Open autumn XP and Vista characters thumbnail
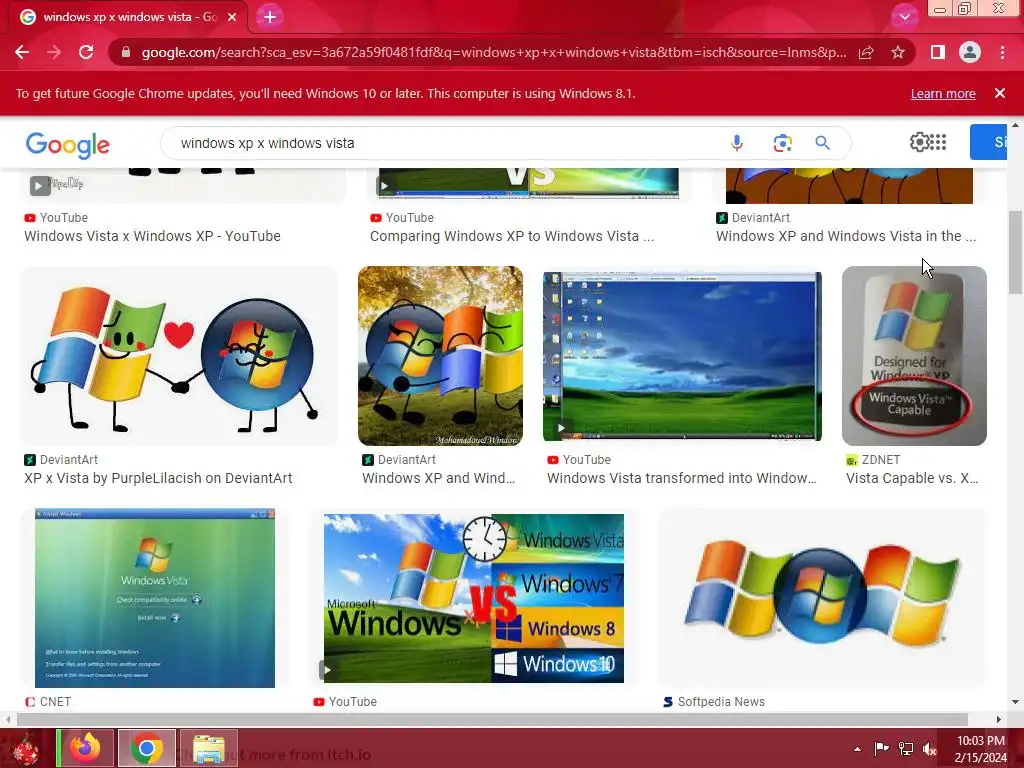The height and width of the screenshot is (768, 1024). coord(440,356)
